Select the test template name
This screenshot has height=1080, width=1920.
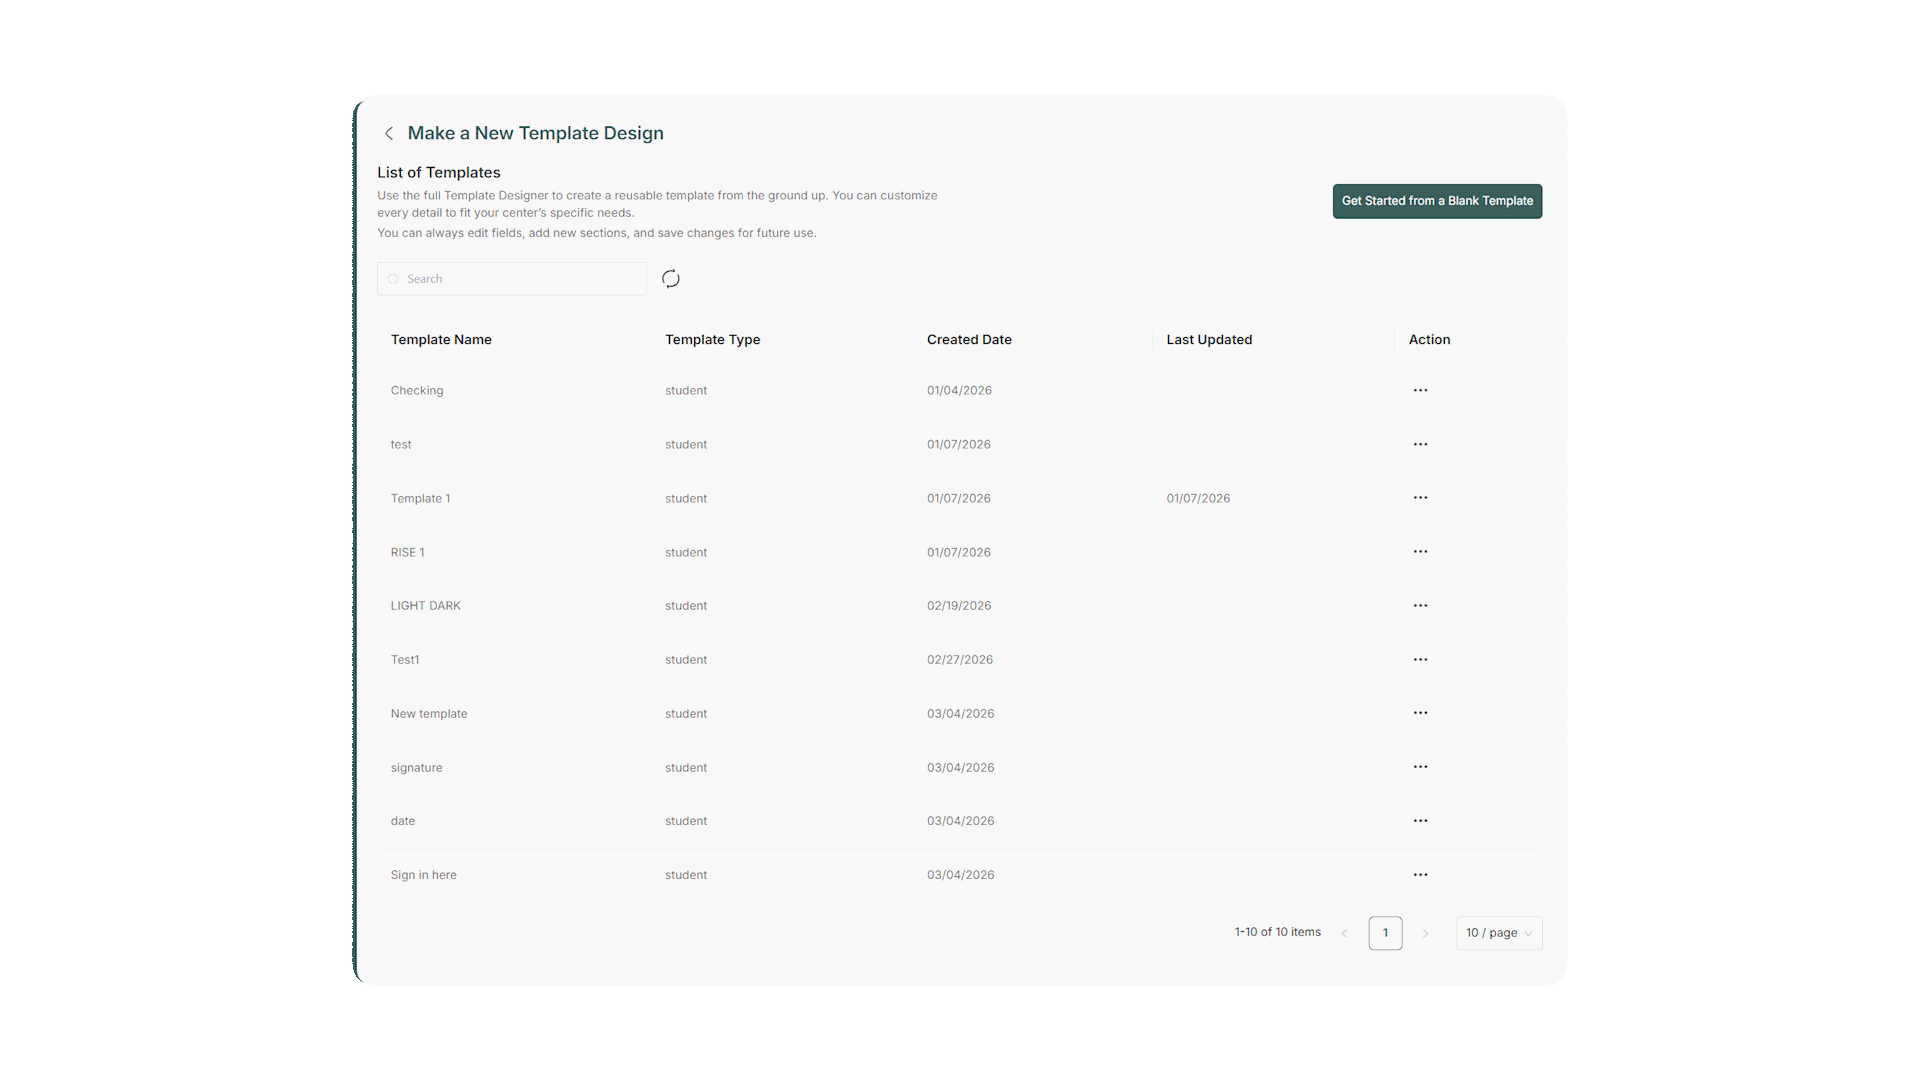[401, 445]
